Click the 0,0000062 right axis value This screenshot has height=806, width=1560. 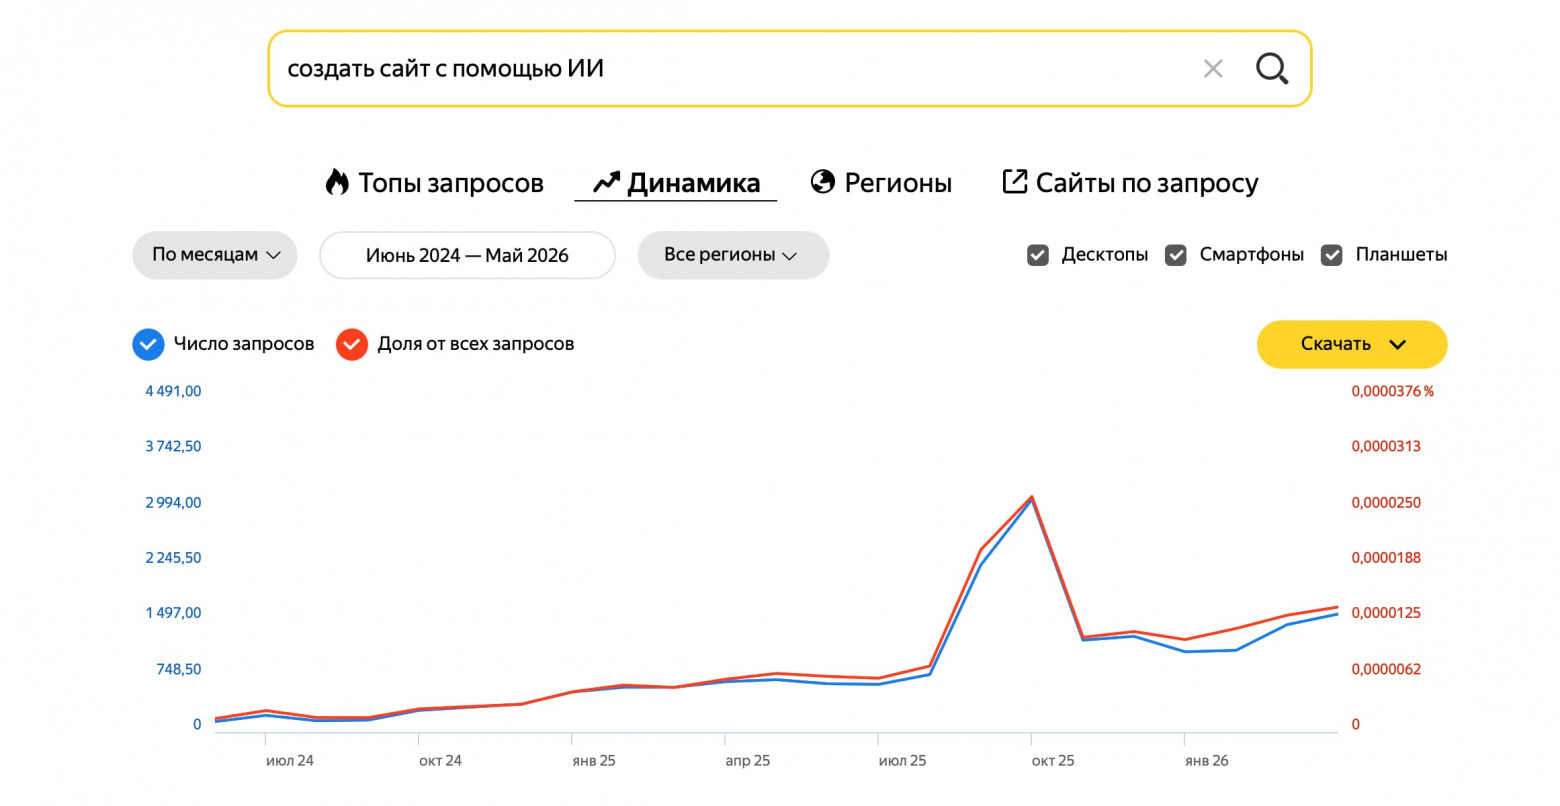tap(1386, 669)
